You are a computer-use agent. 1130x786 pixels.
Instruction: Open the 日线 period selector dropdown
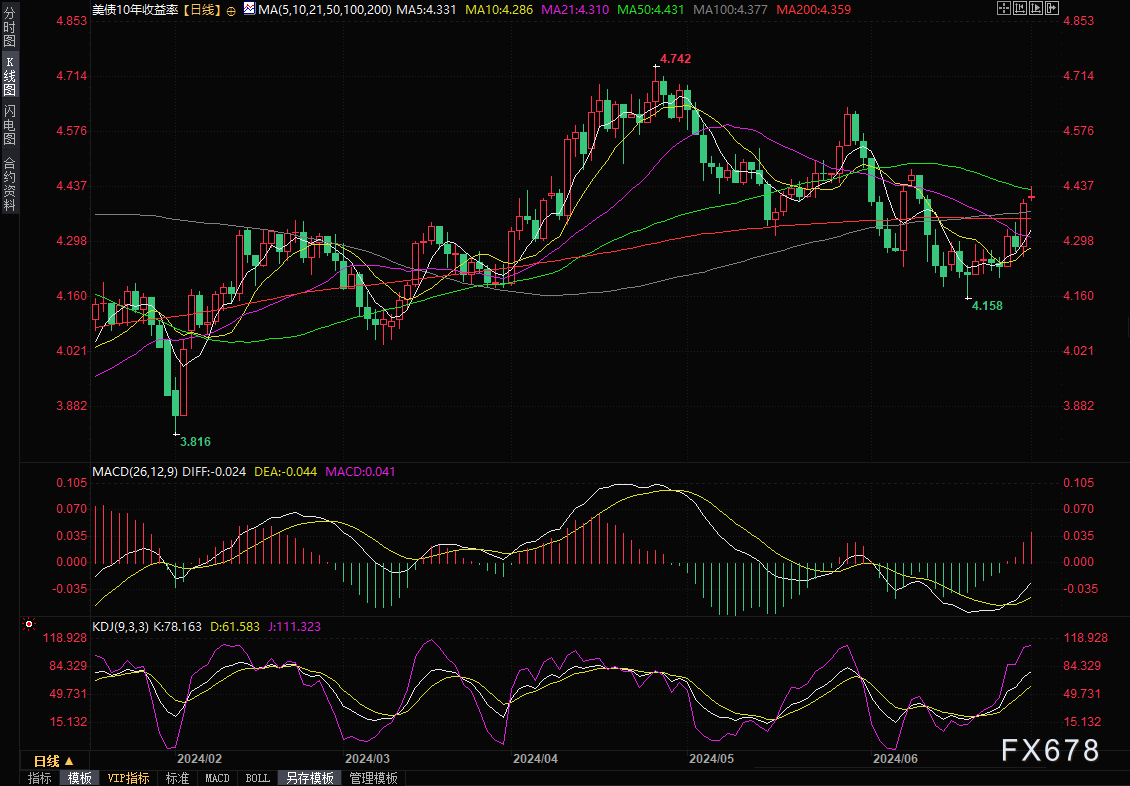(x=48, y=759)
